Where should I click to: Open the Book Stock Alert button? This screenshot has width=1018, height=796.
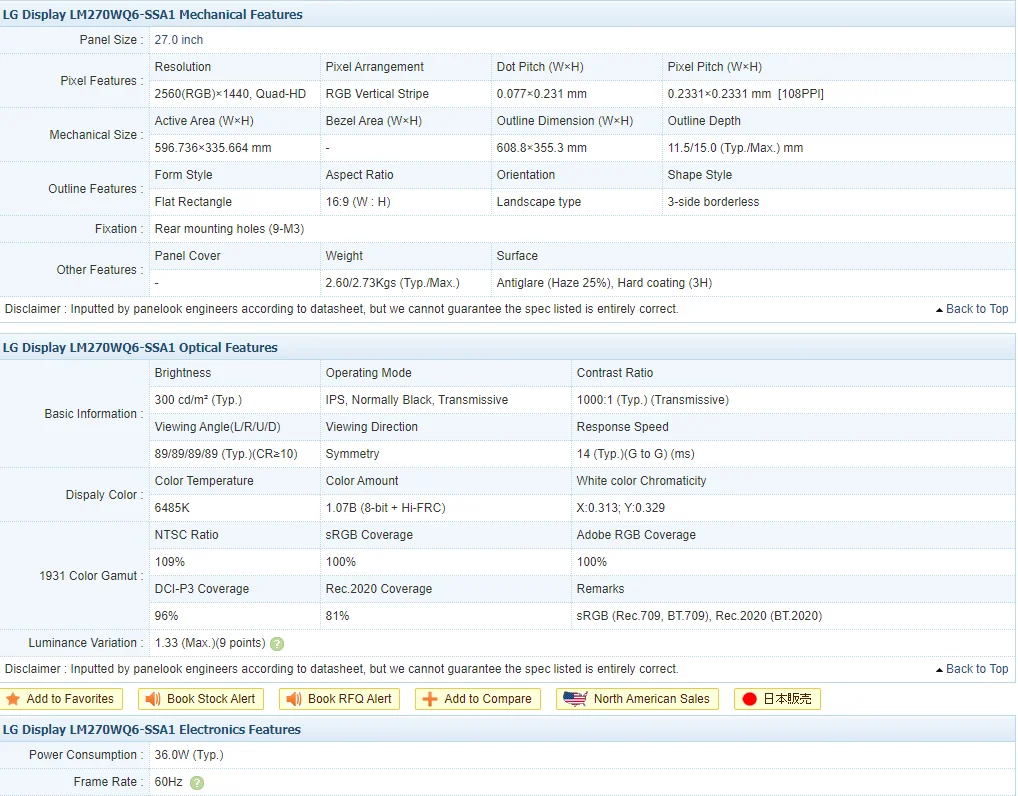201,699
